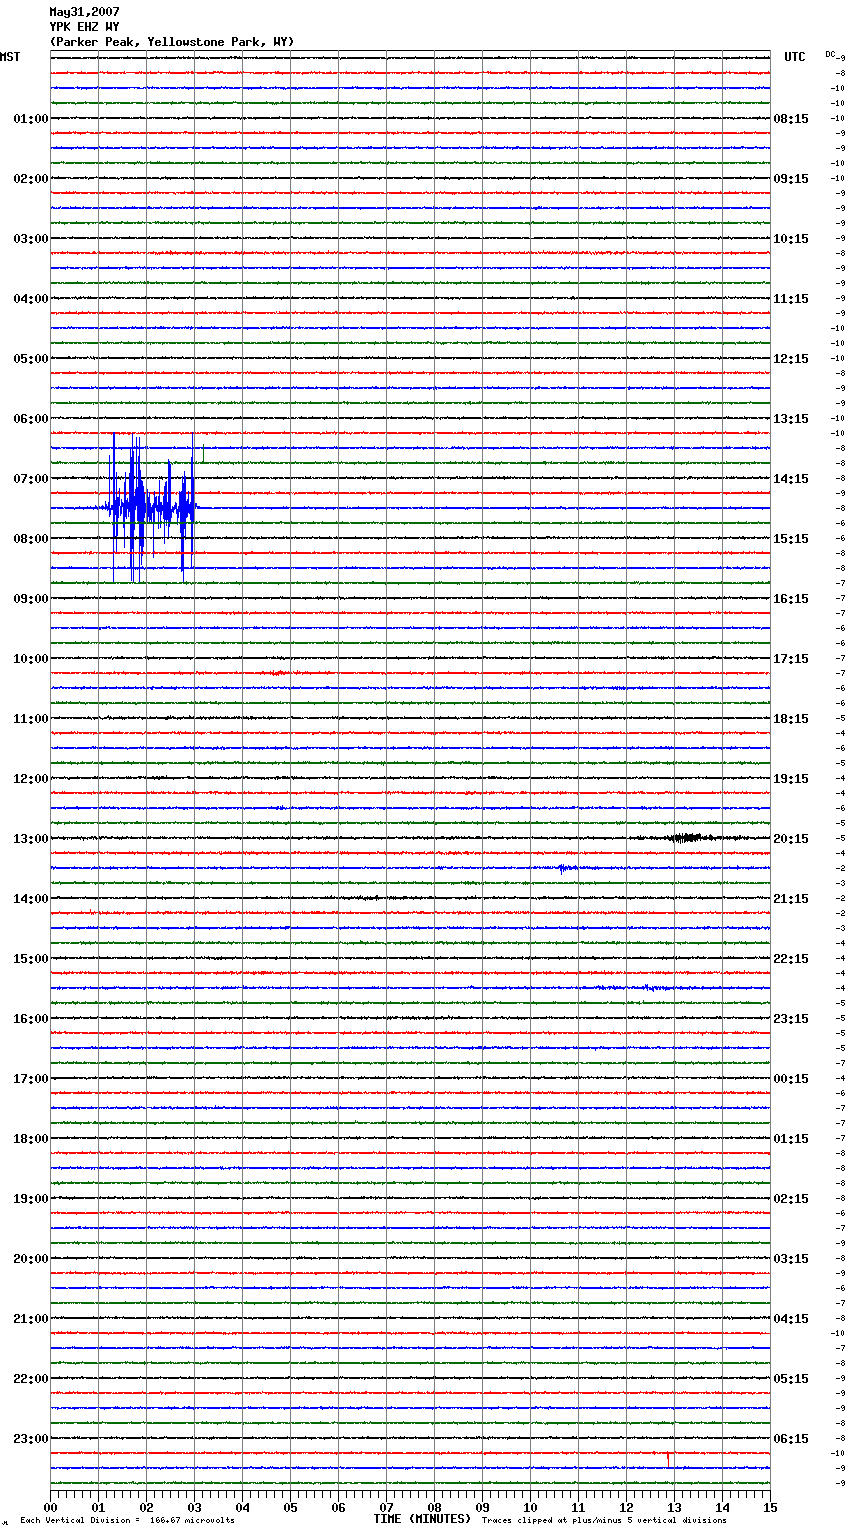Click the 18:00 MST time label
850x1534 pixels.
[x=31, y=1139]
